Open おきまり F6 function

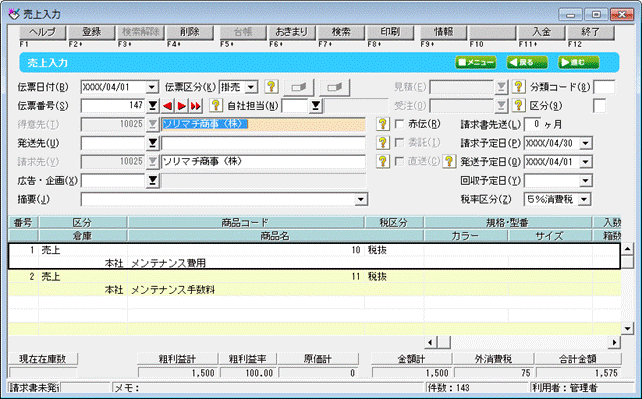tap(291, 32)
